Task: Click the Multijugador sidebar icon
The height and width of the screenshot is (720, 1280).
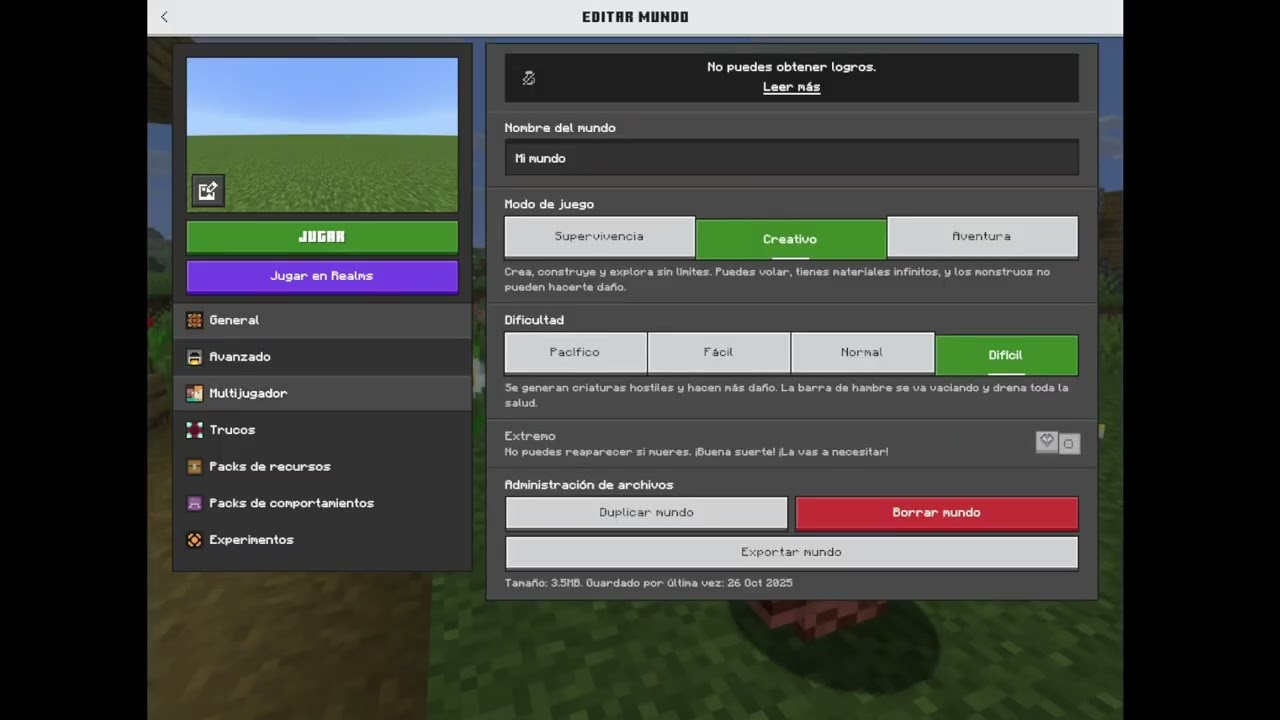Action: [x=194, y=393]
